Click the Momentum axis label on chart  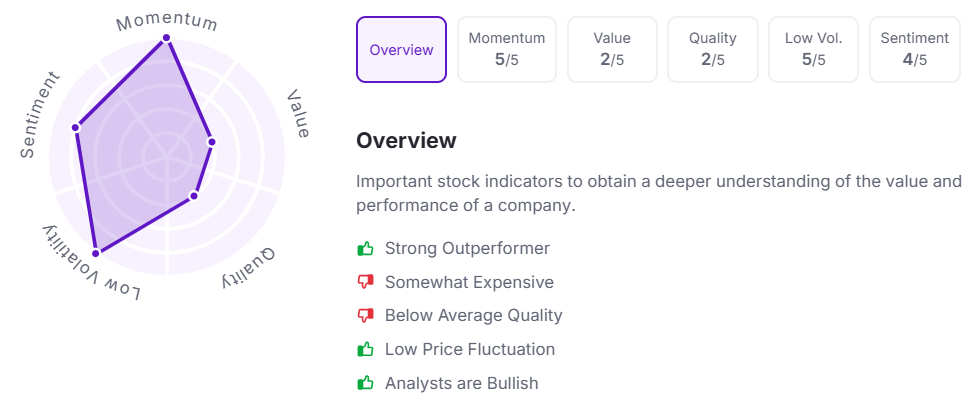167,22
